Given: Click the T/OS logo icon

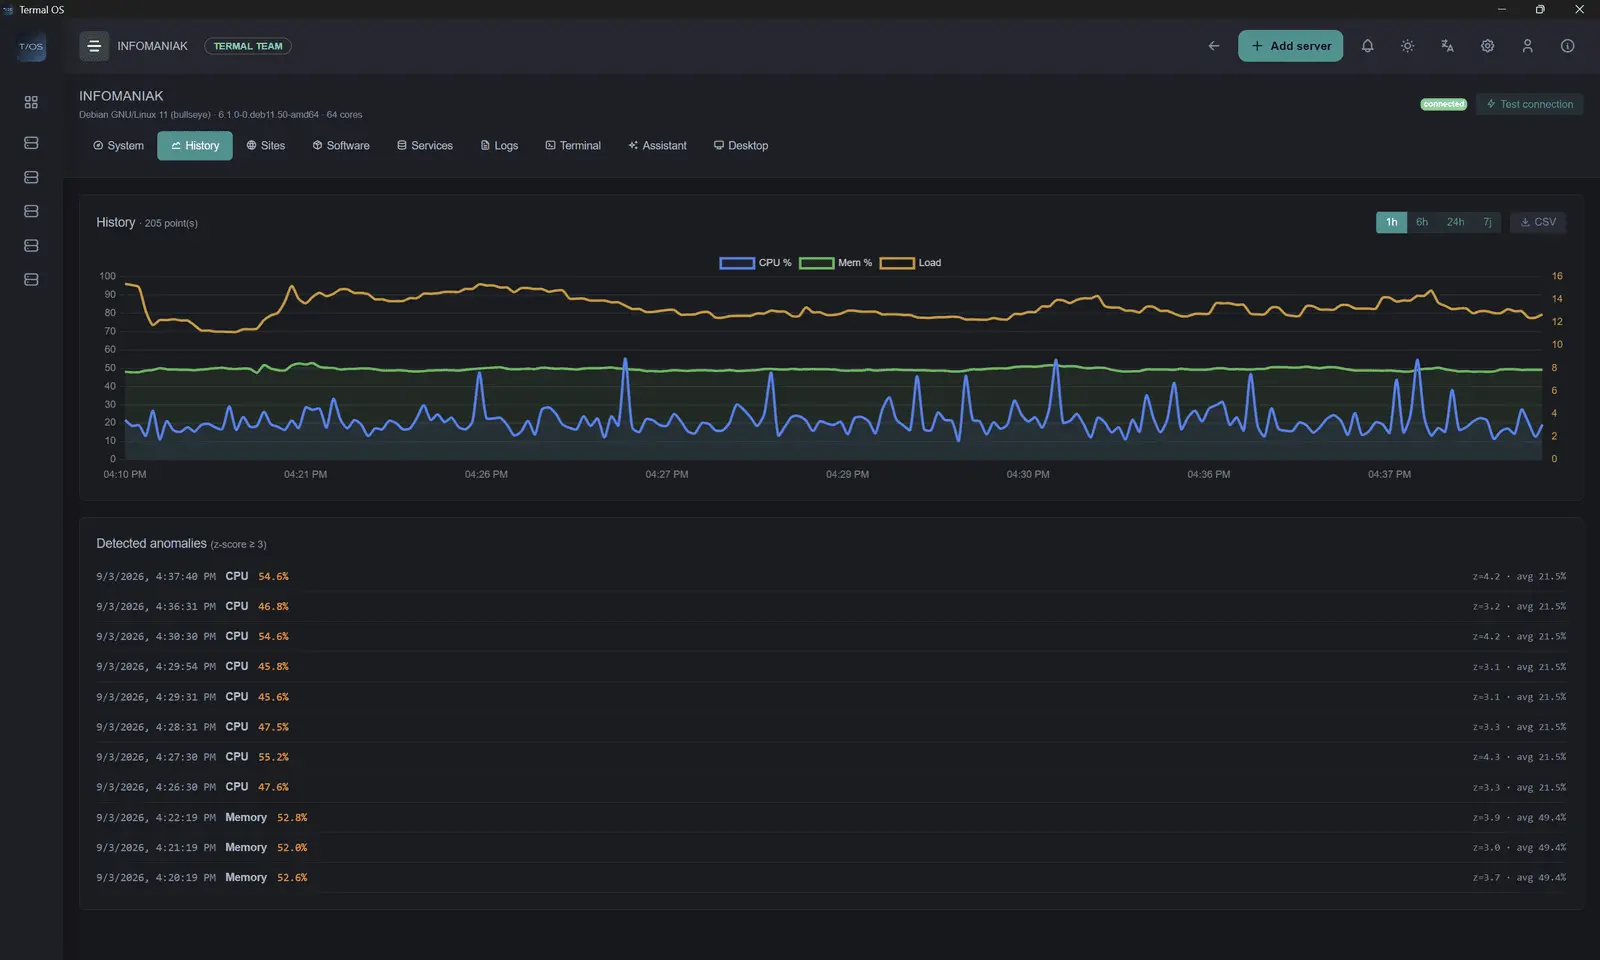Looking at the screenshot, I should click(x=31, y=47).
